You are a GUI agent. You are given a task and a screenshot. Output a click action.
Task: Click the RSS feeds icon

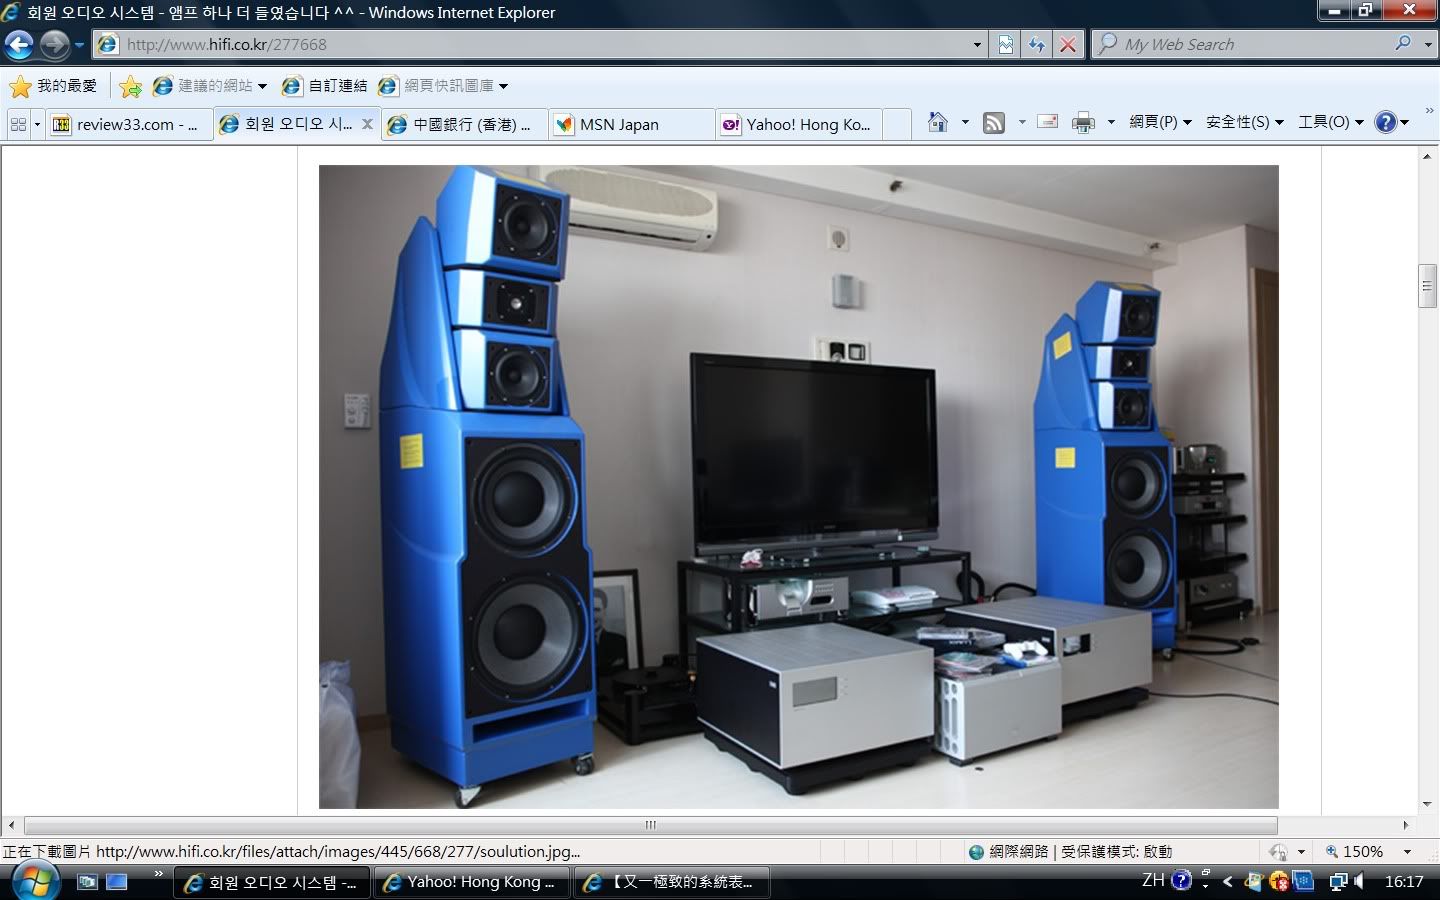click(994, 122)
